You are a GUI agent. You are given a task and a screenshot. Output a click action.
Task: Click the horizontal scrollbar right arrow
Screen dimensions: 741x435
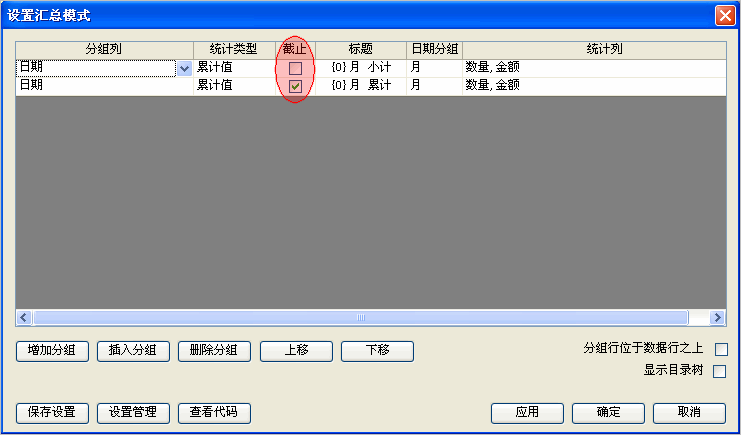pyautogui.click(x=717, y=318)
